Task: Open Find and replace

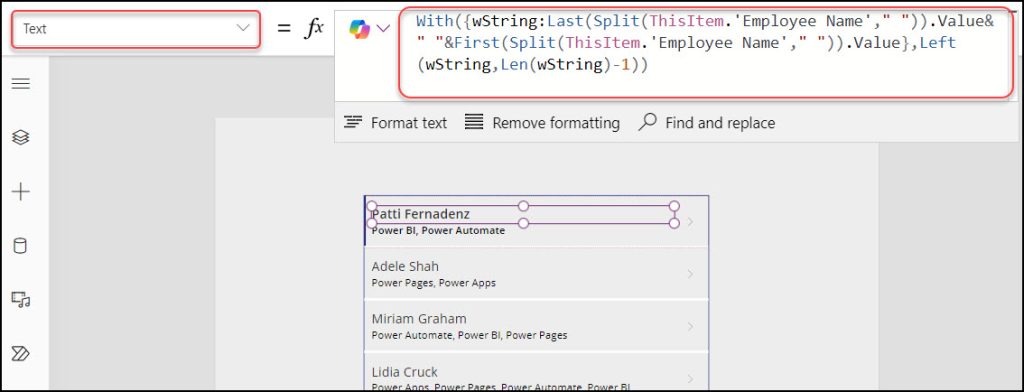Action: pos(707,123)
